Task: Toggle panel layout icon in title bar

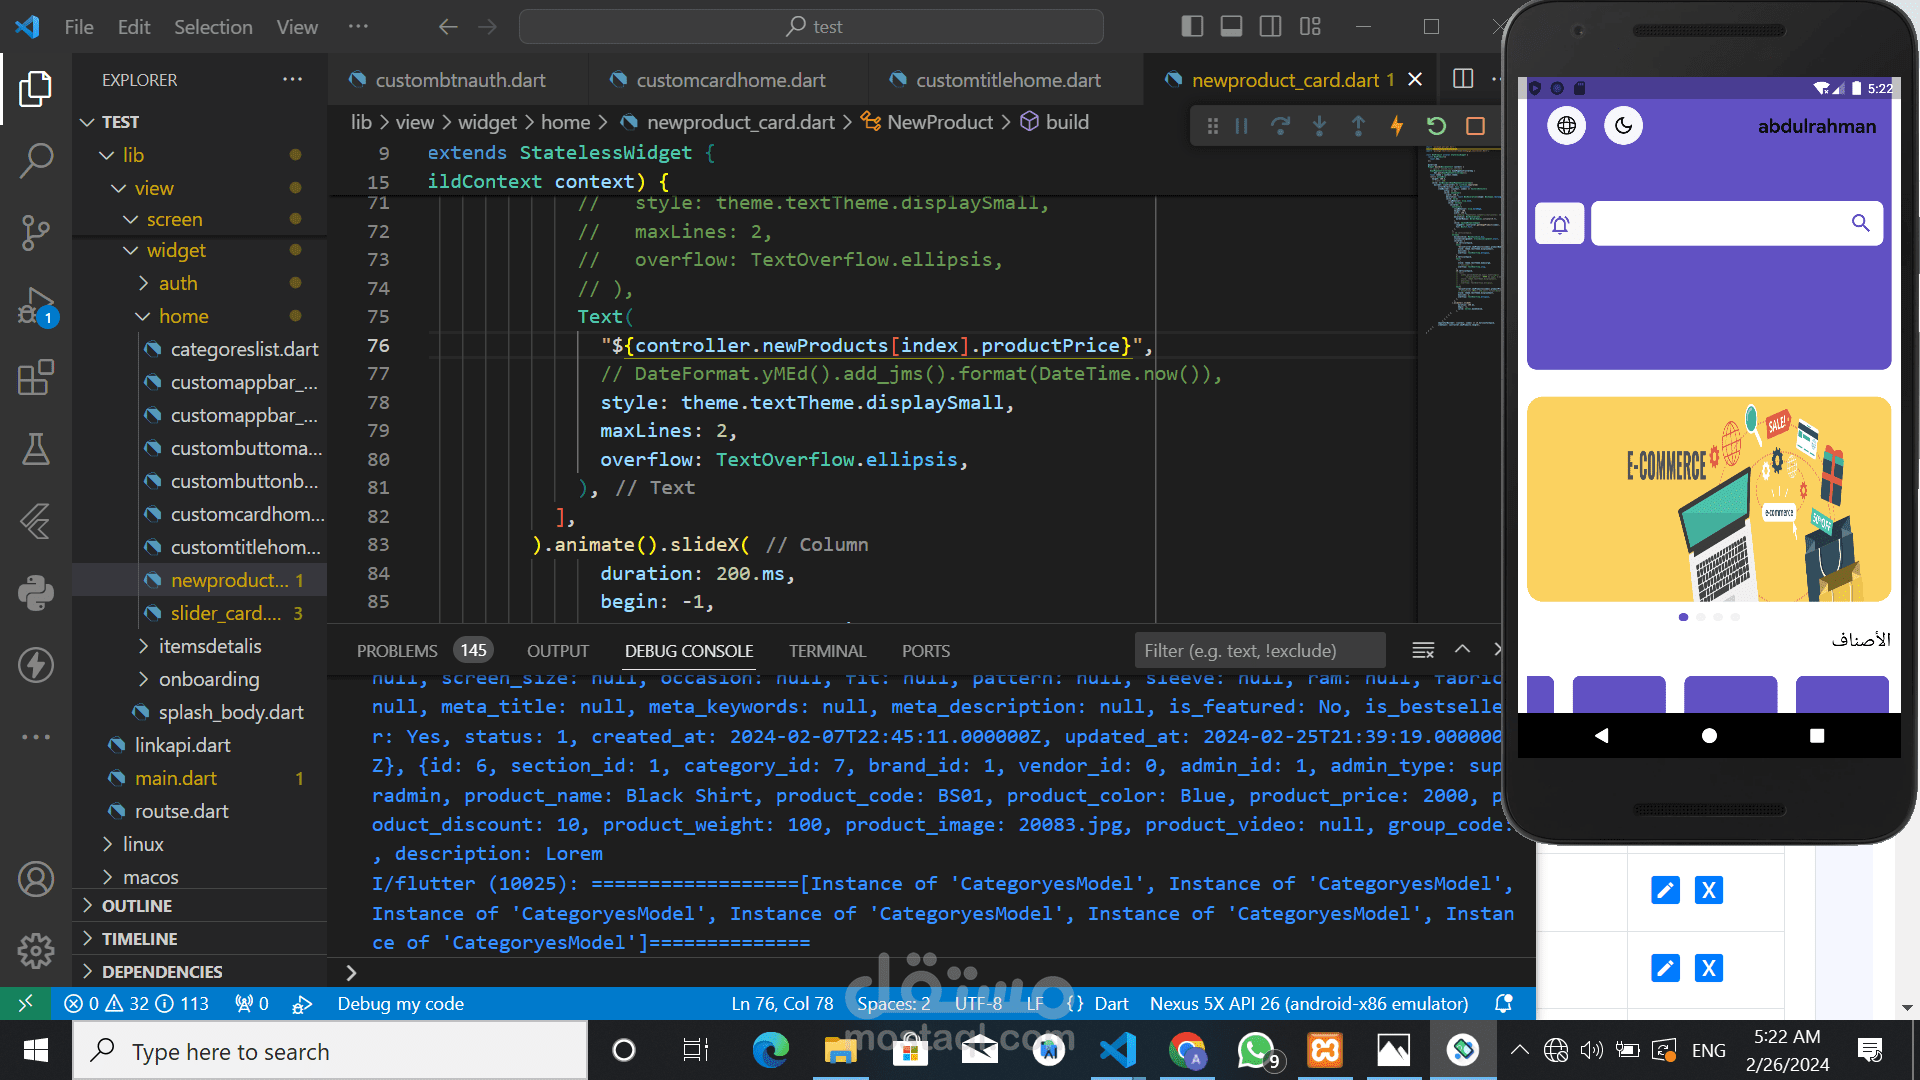Action: click(1231, 27)
